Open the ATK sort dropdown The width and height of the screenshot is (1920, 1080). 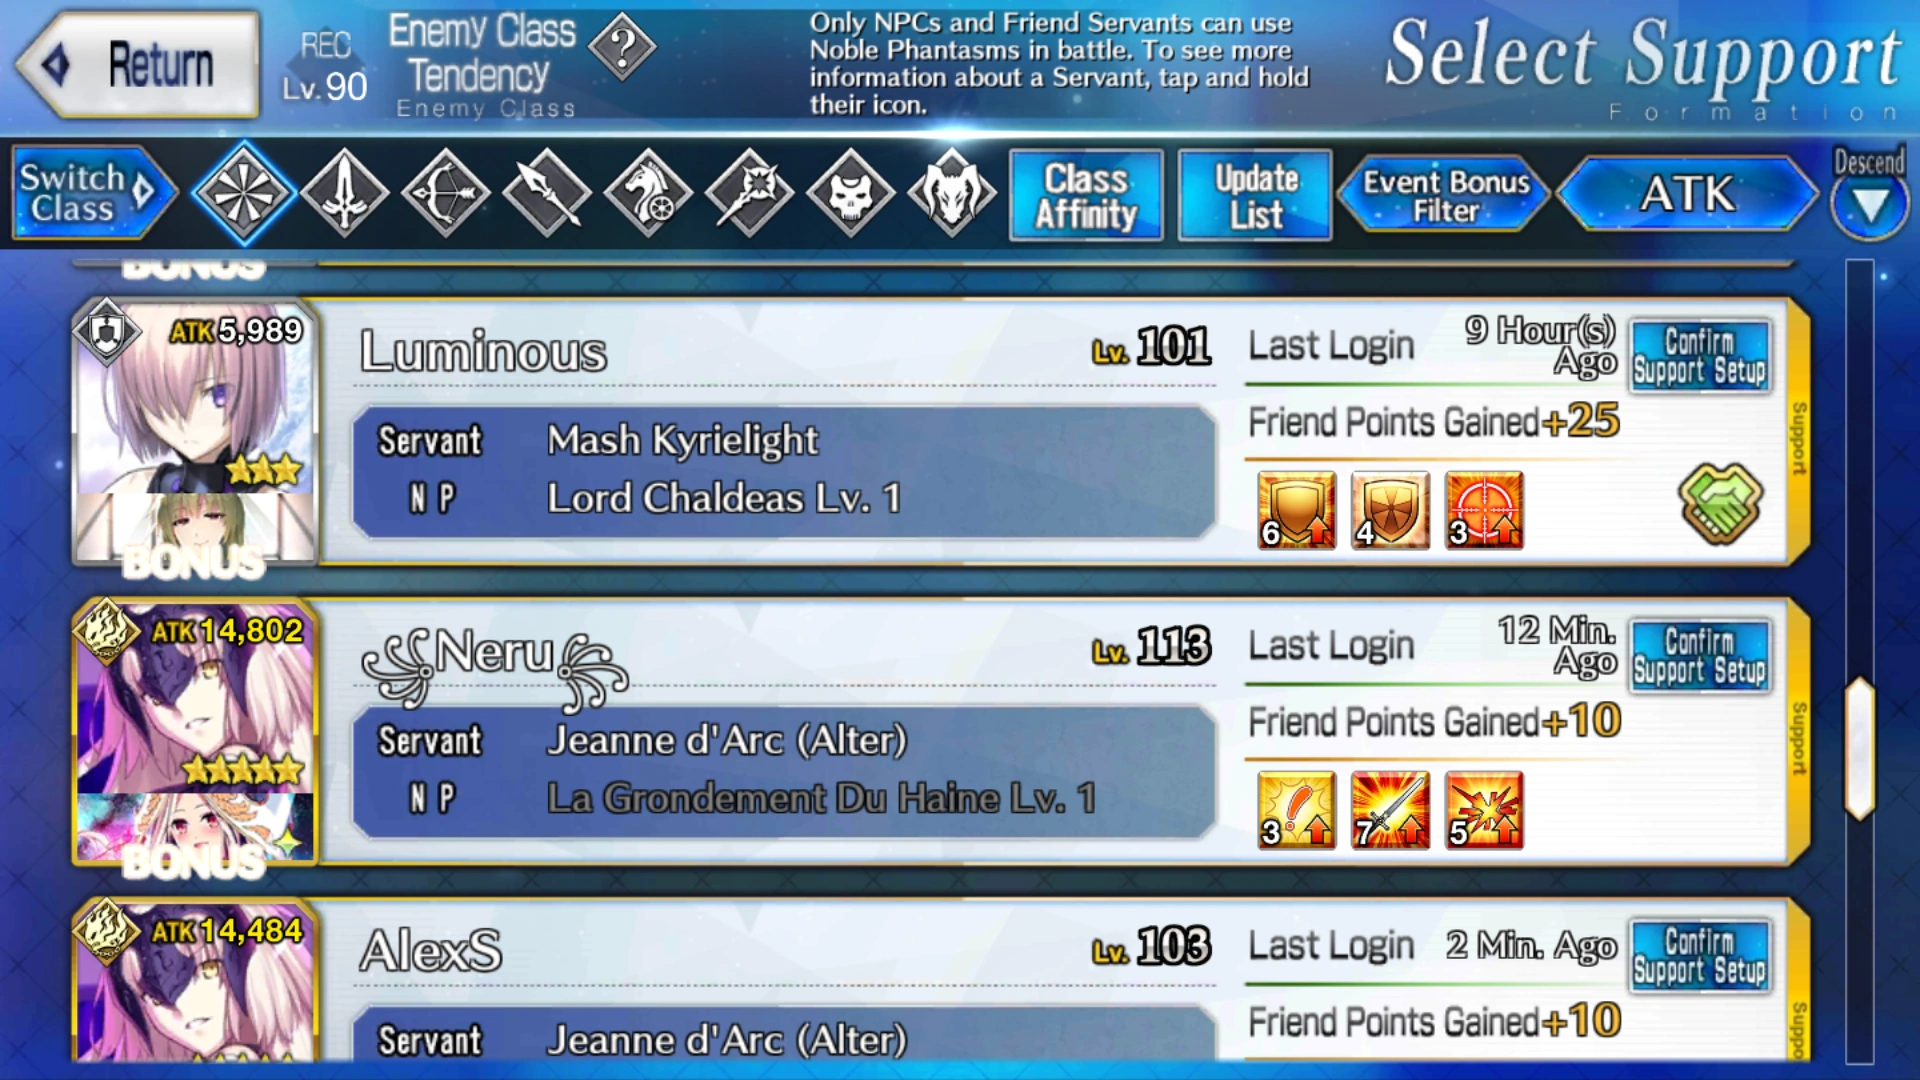pos(1688,193)
